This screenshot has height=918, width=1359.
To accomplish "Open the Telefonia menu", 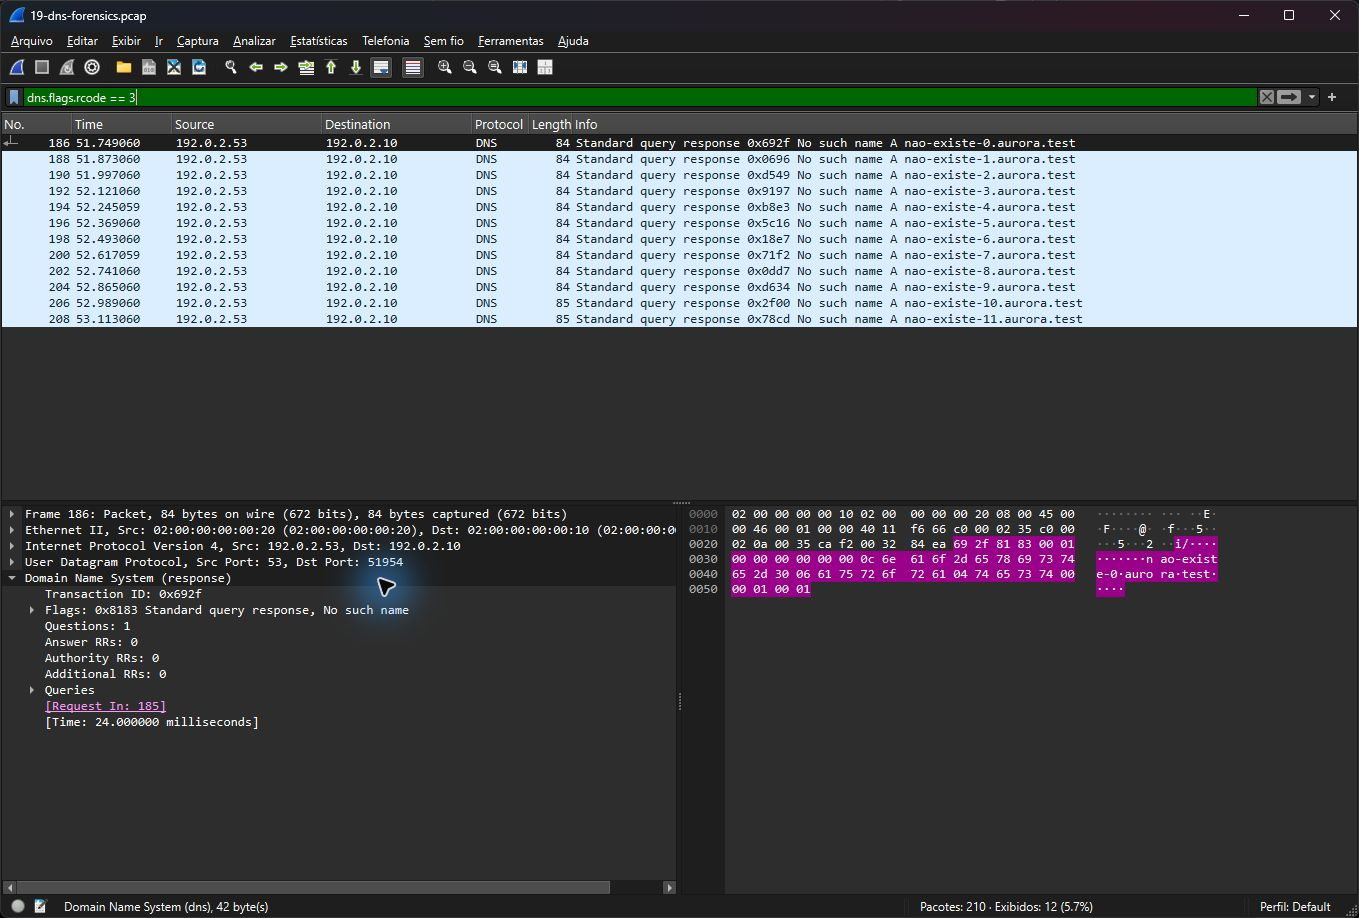I will [385, 41].
